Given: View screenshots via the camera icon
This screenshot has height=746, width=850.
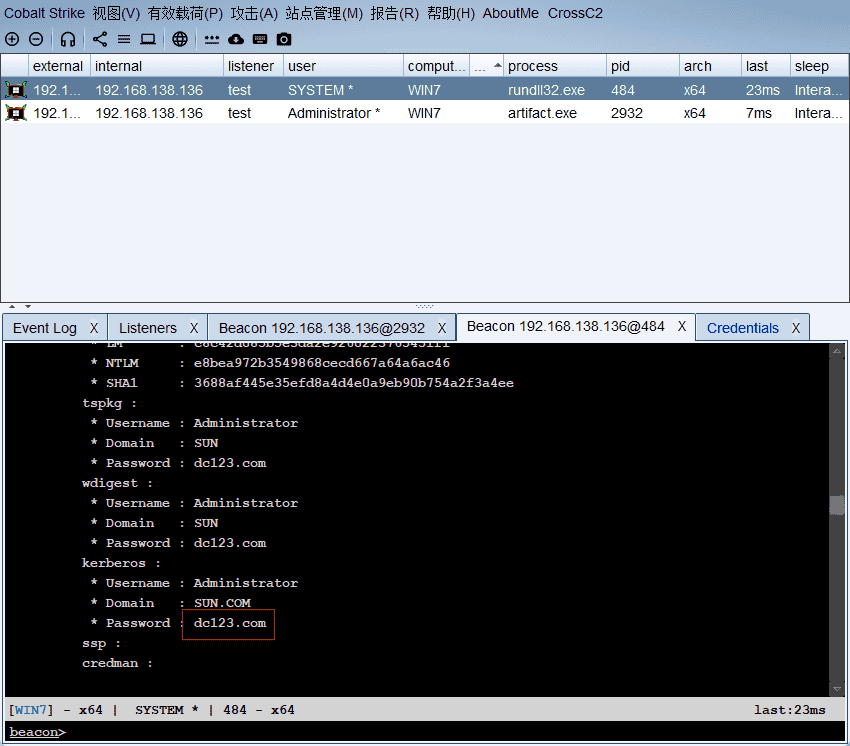Looking at the screenshot, I should (284, 39).
